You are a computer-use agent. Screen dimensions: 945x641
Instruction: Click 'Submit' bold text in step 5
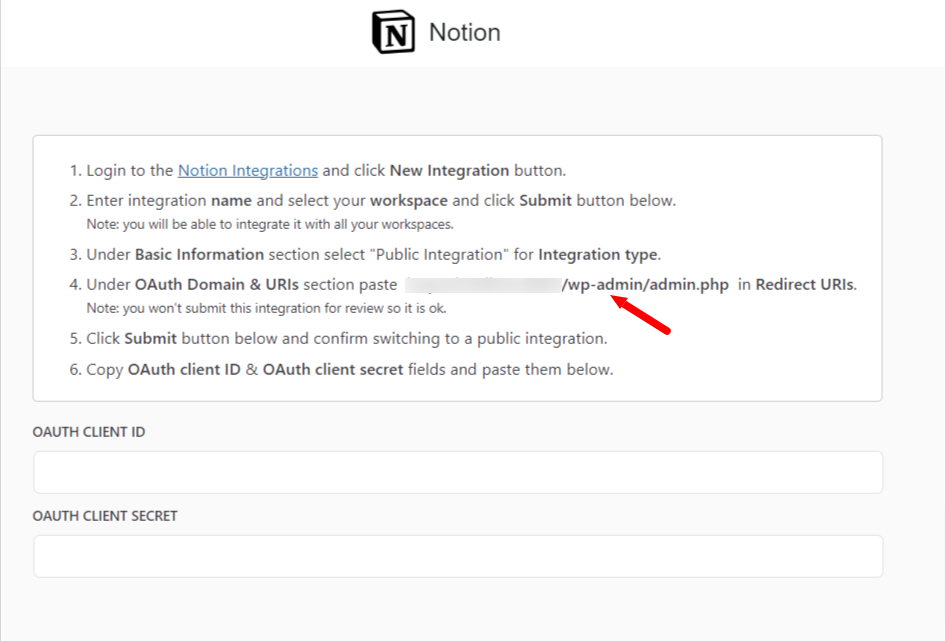(151, 339)
